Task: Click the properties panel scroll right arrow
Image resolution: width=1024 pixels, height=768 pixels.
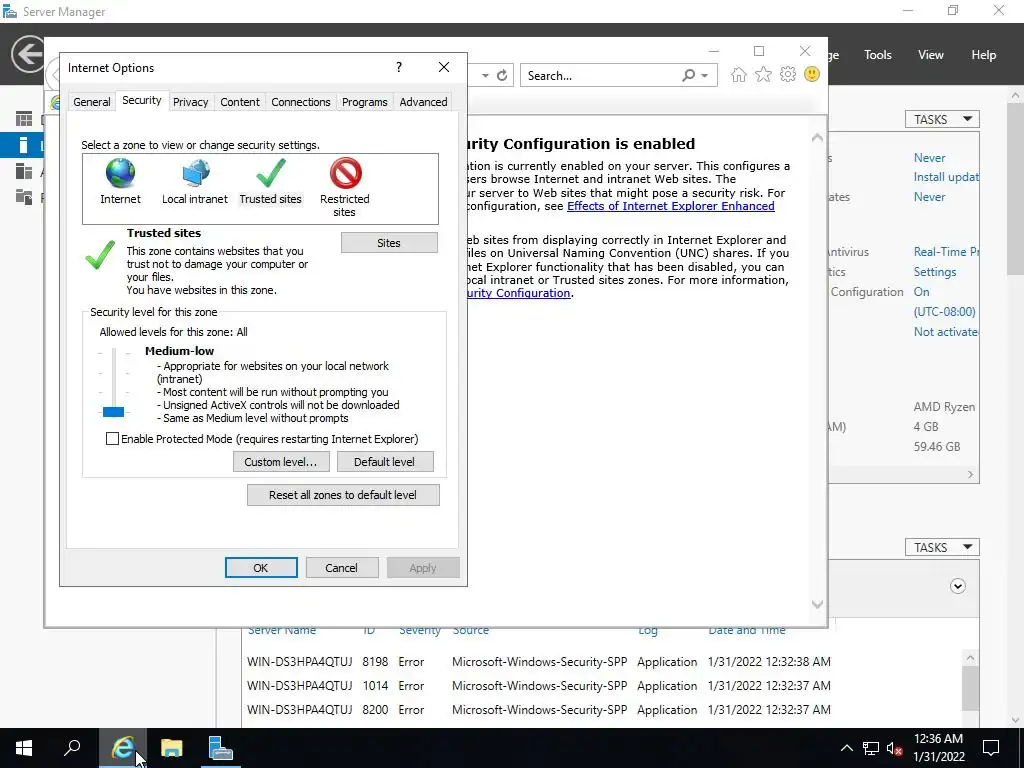Action: (970, 475)
